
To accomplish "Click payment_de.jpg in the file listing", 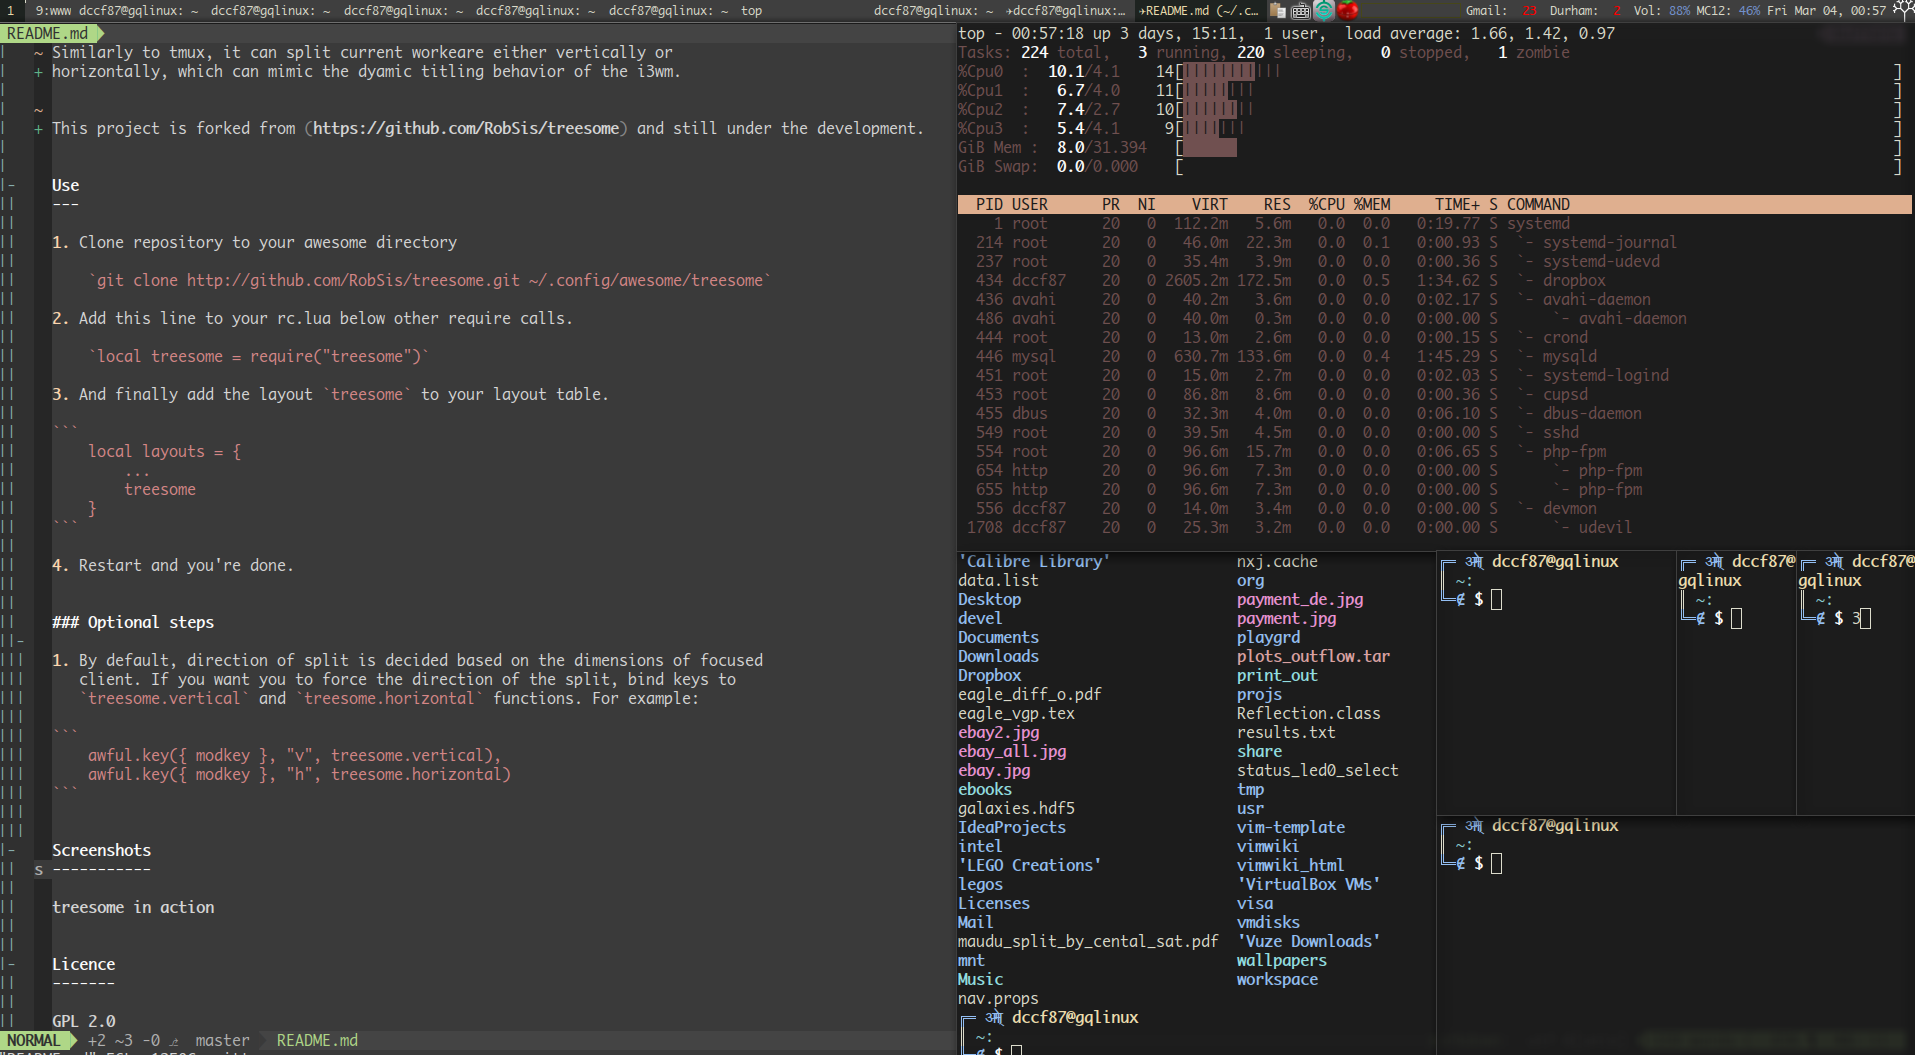I will click(1300, 599).
